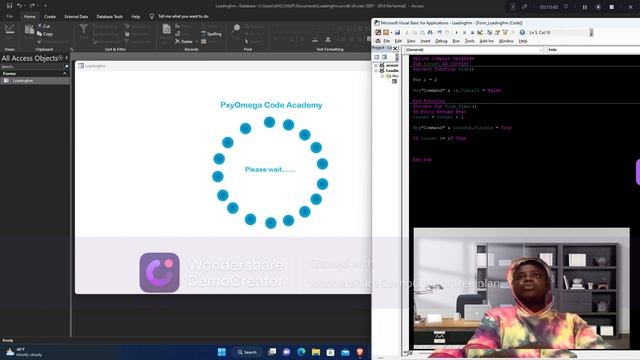Open Microsoft Edge from the taskbar
Screen dimensions: 640x360
[x=301, y=352]
